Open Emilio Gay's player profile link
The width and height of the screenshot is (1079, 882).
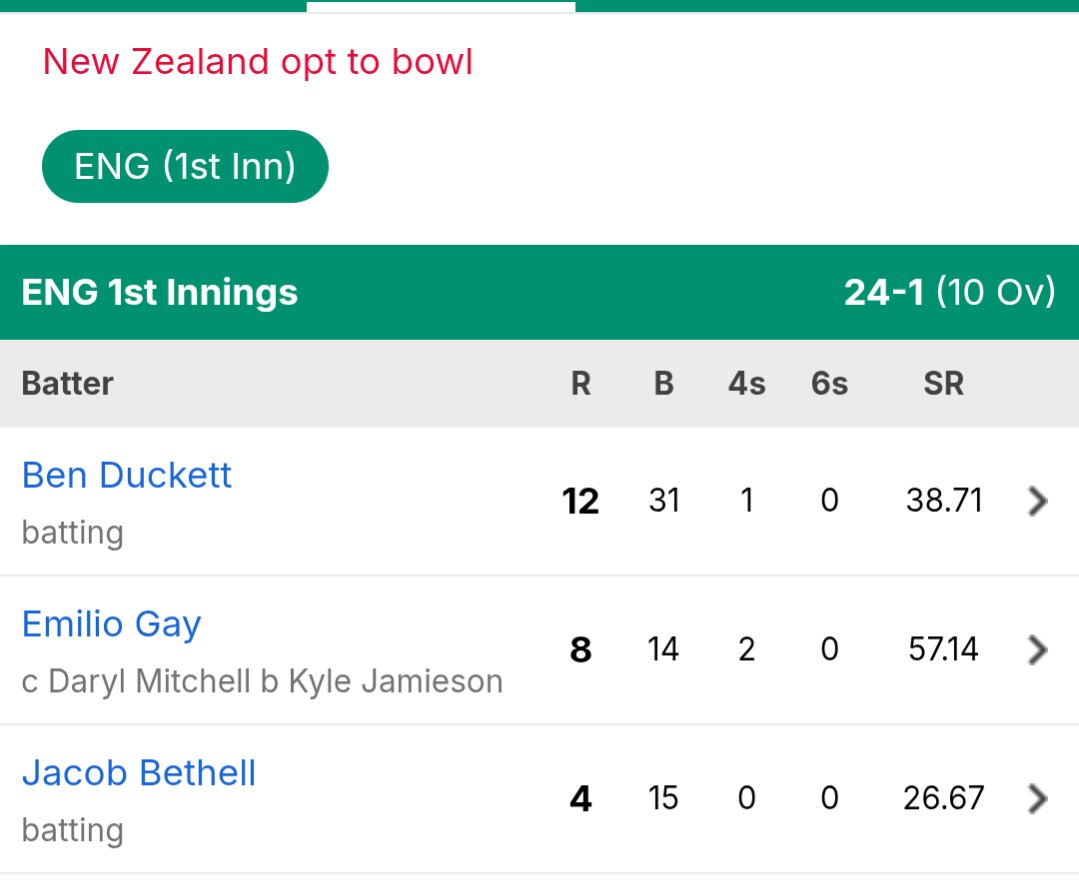[111, 625]
